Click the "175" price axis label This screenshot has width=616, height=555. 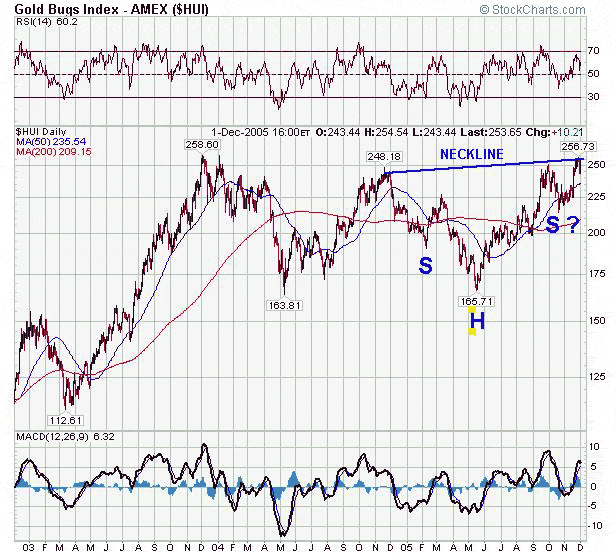[x=597, y=273]
